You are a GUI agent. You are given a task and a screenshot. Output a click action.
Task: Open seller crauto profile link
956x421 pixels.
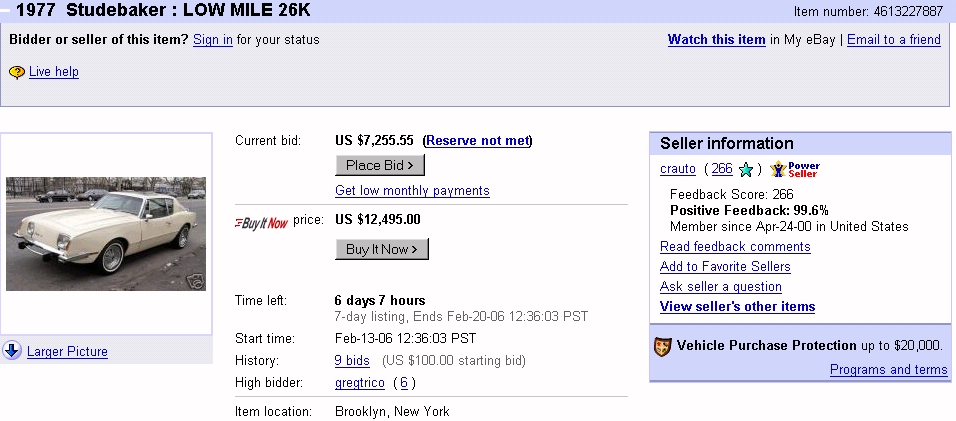(x=678, y=169)
